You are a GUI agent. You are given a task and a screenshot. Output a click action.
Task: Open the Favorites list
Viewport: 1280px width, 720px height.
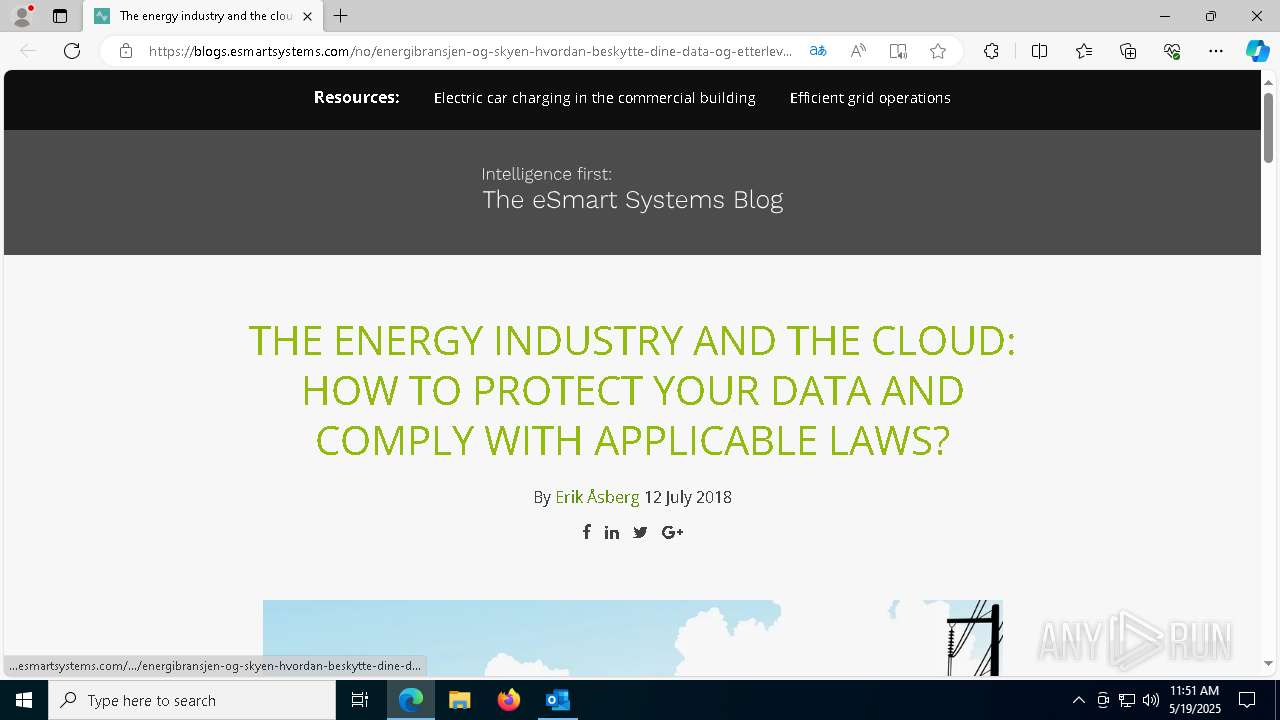tap(1084, 51)
